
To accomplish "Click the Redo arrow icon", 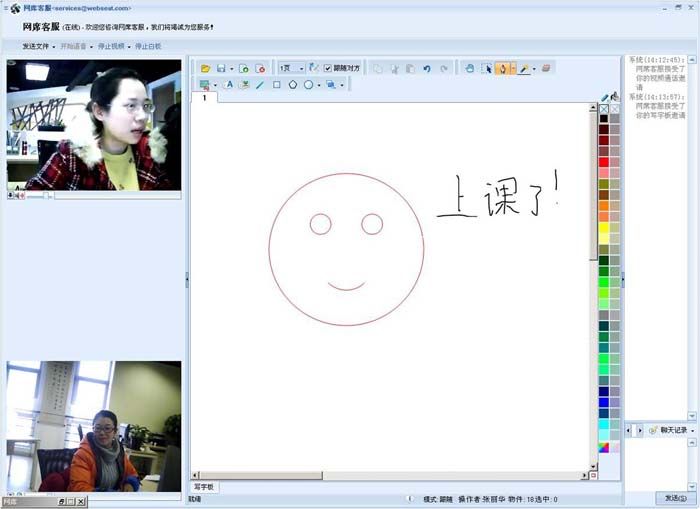I will (443, 68).
